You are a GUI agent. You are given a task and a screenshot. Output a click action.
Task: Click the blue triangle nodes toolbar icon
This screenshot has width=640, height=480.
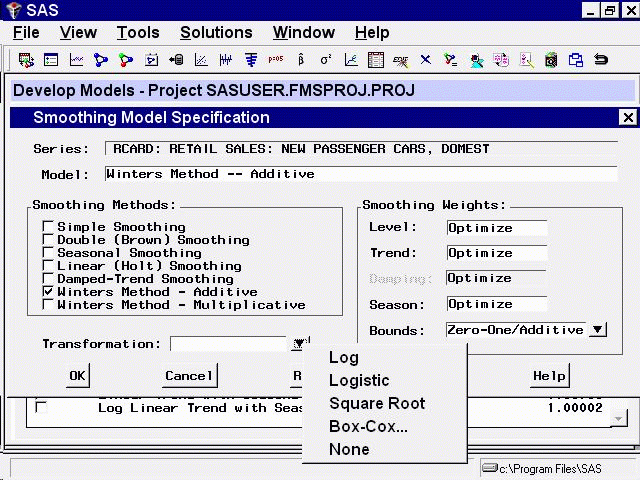click(x=101, y=60)
